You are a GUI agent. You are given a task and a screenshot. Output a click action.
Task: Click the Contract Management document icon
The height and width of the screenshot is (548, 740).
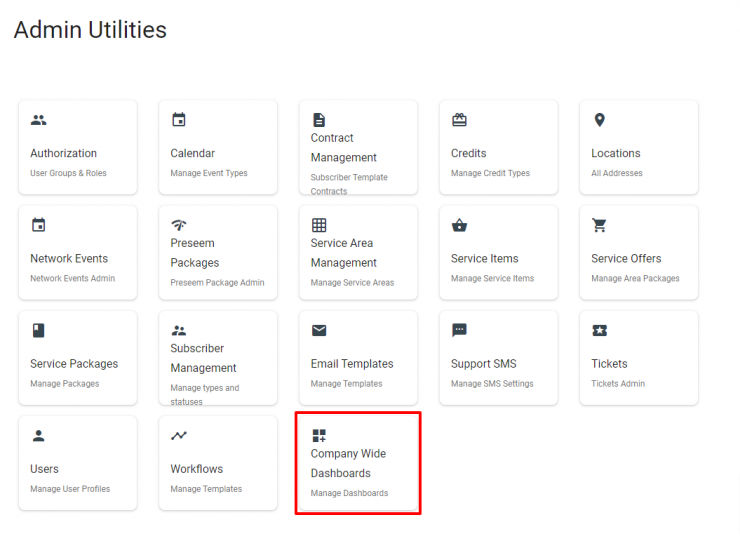[319, 120]
